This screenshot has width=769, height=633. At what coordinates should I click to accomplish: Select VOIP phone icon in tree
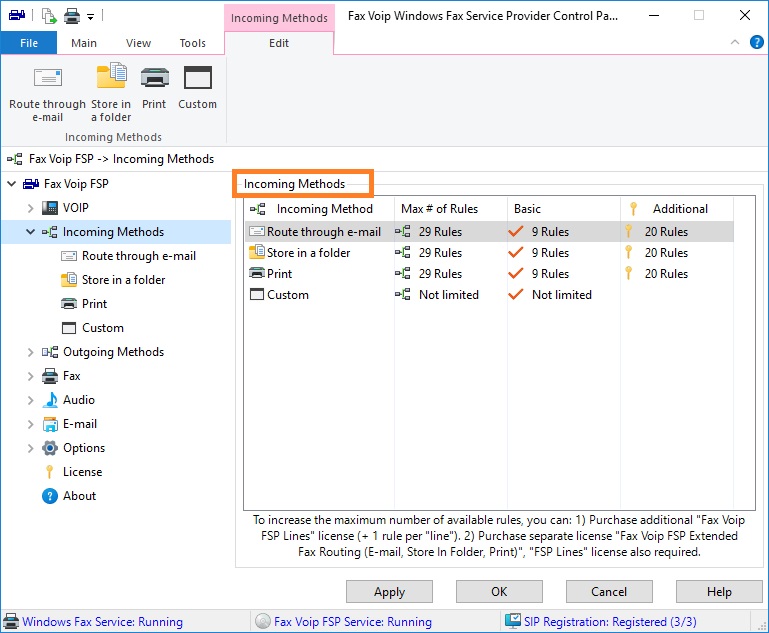click(x=50, y=208)
